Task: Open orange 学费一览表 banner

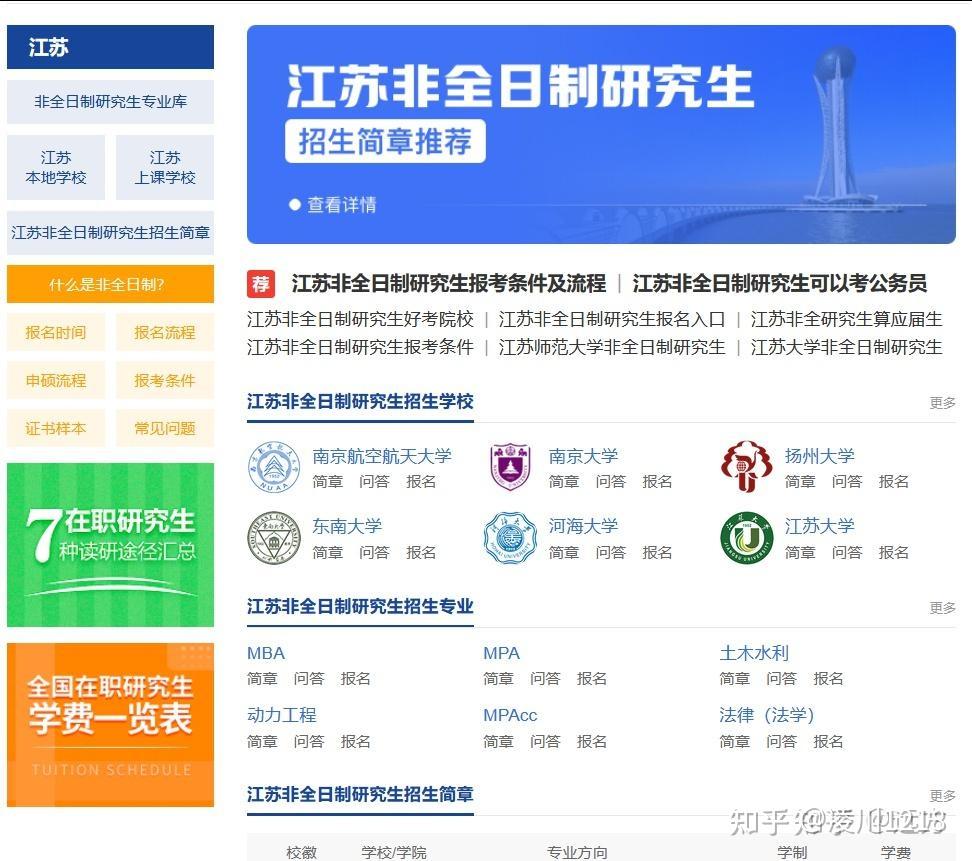Action: pyautogui.click(x=110, y=725)
